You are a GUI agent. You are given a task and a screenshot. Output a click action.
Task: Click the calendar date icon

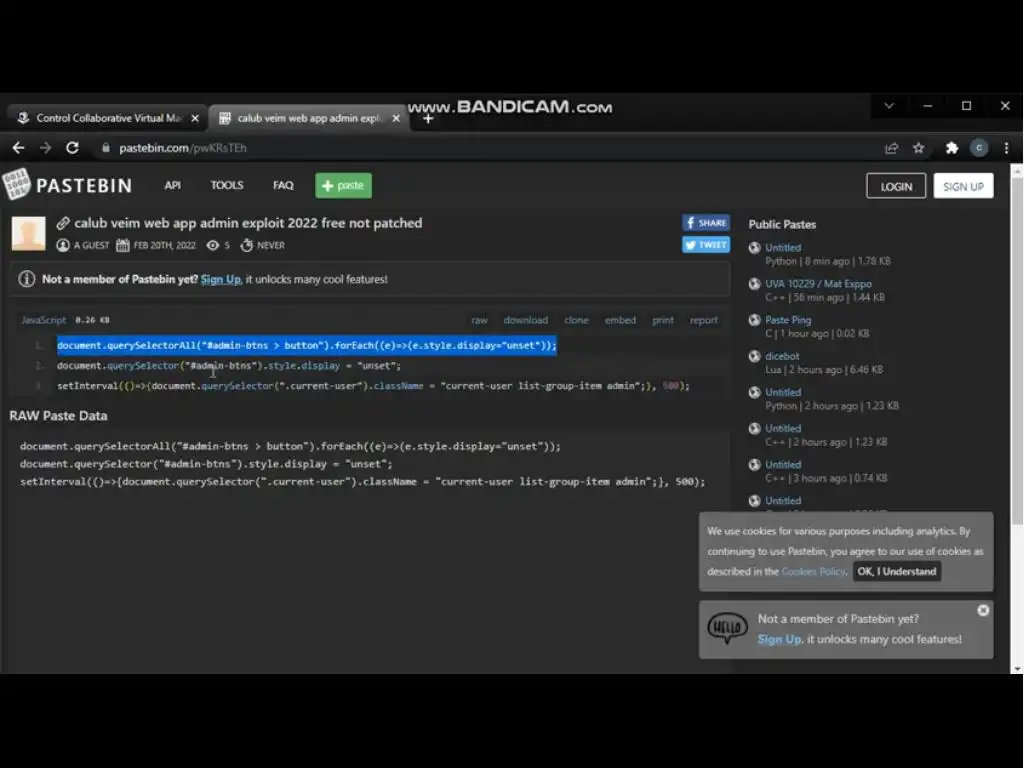tap(123, 246)
